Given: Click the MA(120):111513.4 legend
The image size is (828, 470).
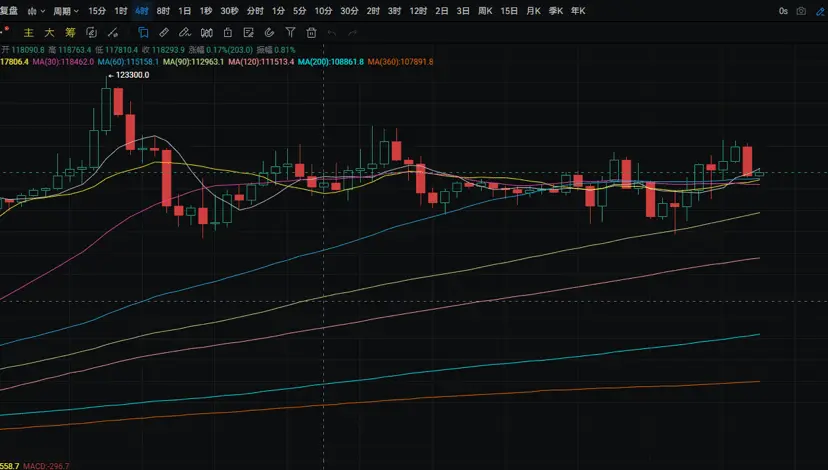Looking at the screenshot, I should tap(261, 62).
